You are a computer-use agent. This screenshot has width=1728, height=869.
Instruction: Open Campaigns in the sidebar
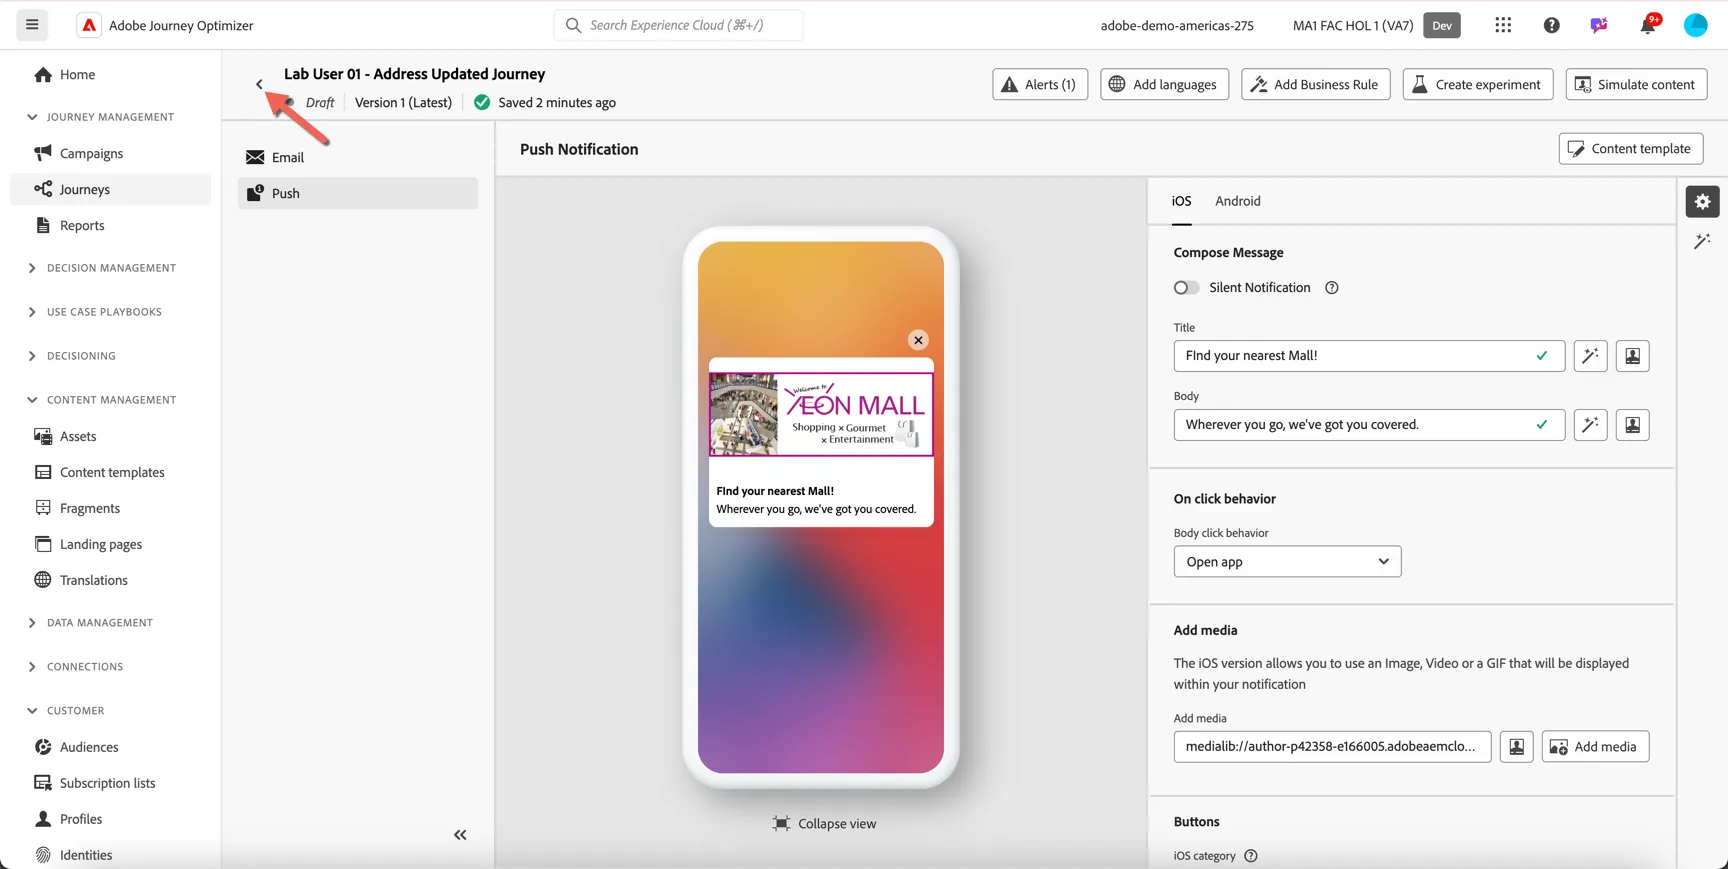(91, 153)
